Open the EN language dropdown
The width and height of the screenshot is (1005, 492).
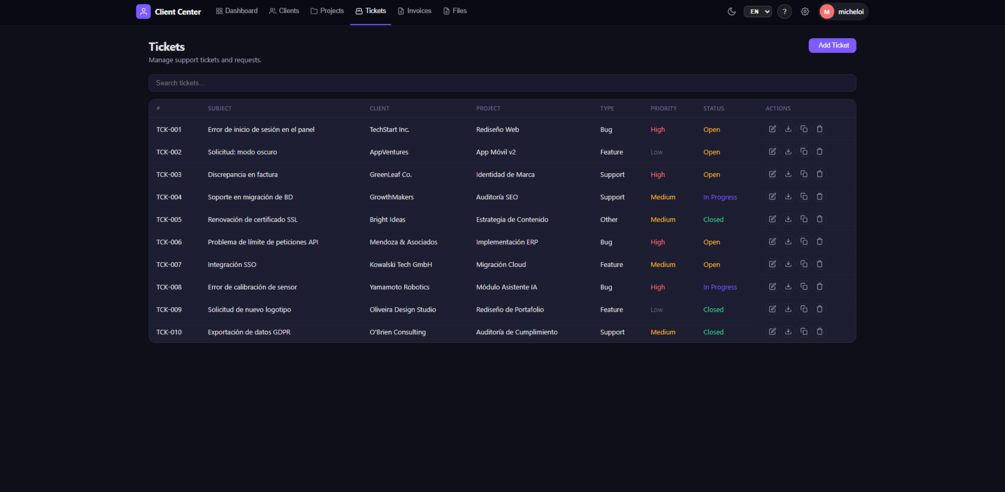pos(758,12)
